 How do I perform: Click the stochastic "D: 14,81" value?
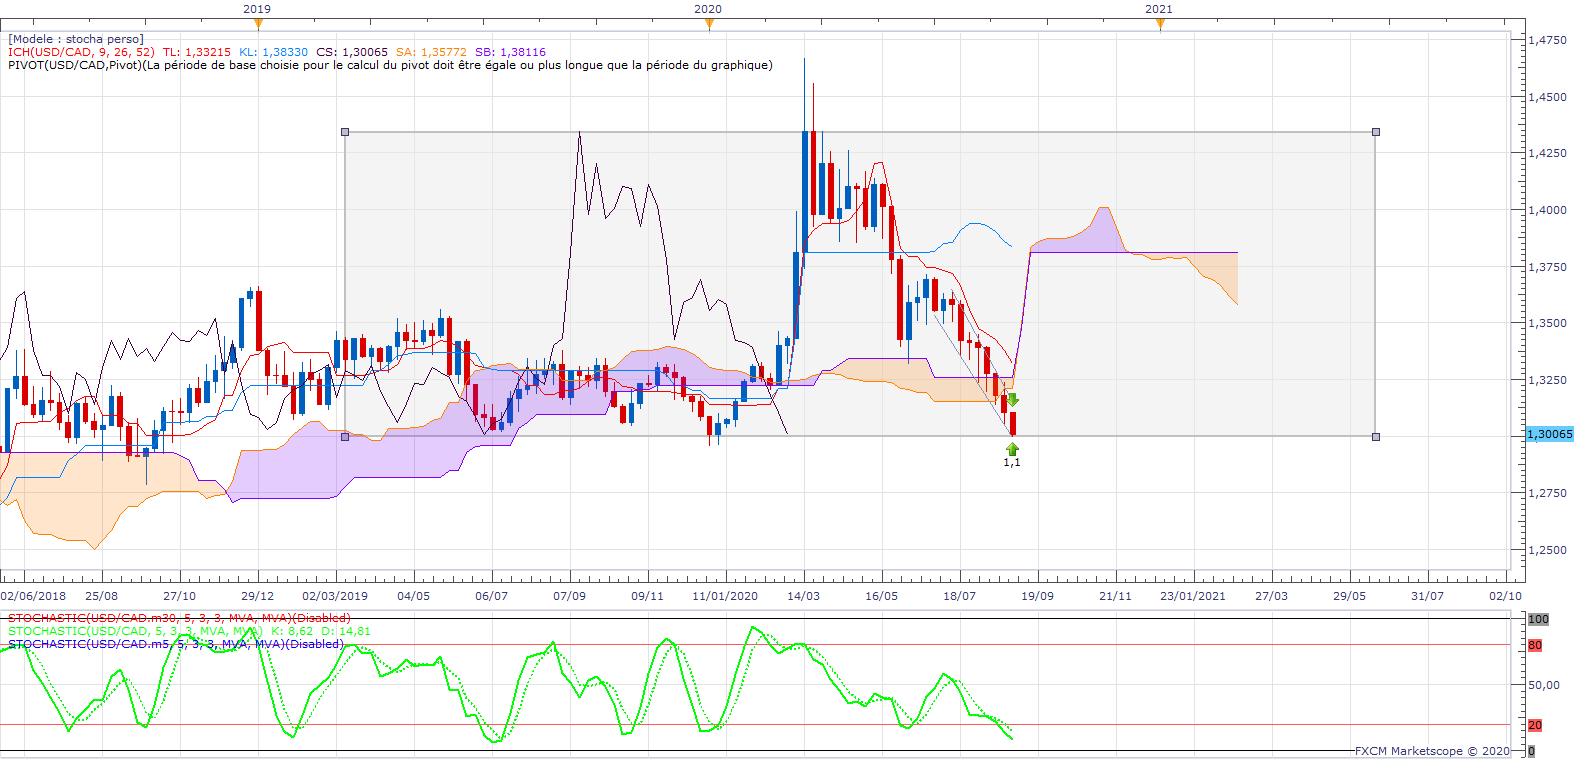tap(346, 631)
